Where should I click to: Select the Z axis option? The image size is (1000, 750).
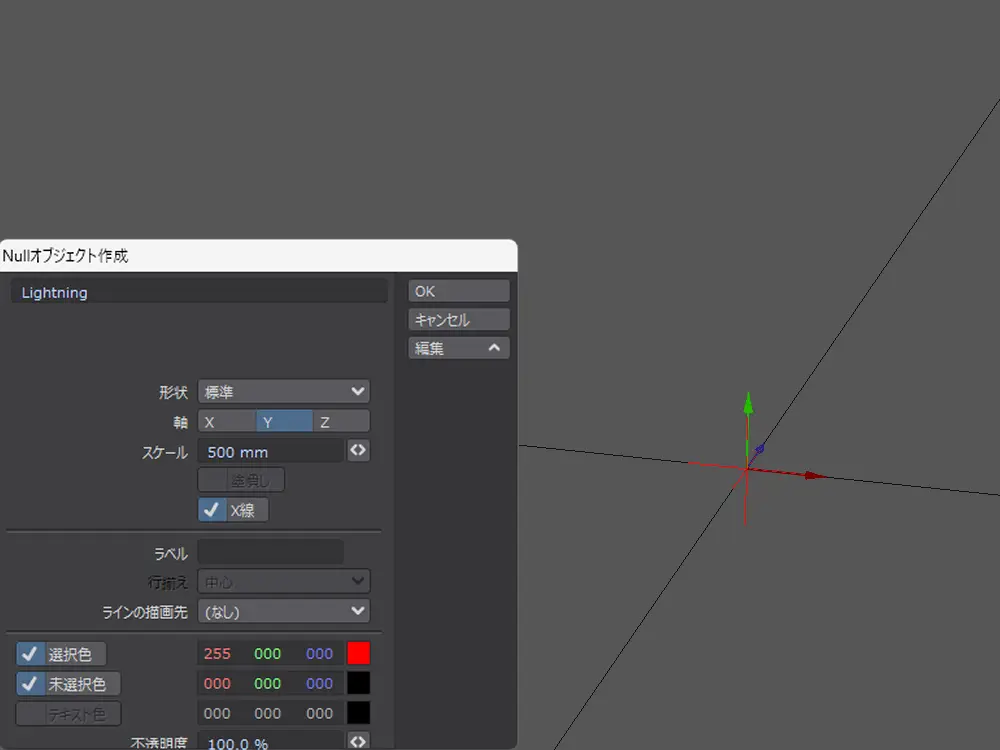(341, 422)
